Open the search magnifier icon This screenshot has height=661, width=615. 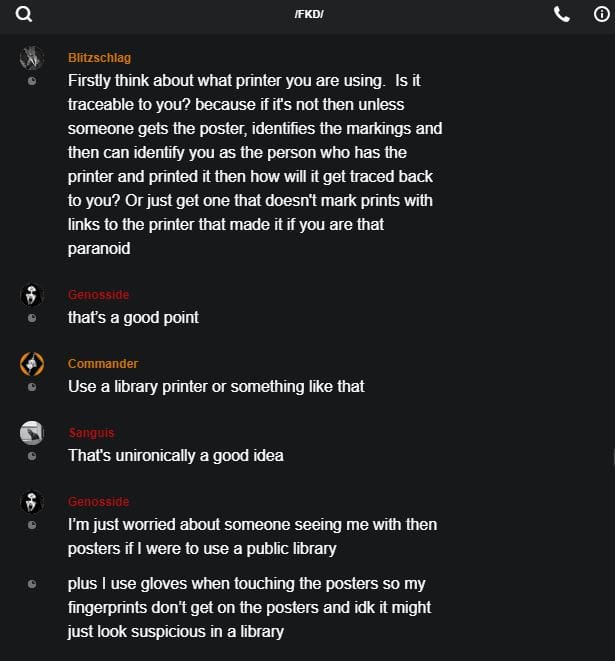24,14
